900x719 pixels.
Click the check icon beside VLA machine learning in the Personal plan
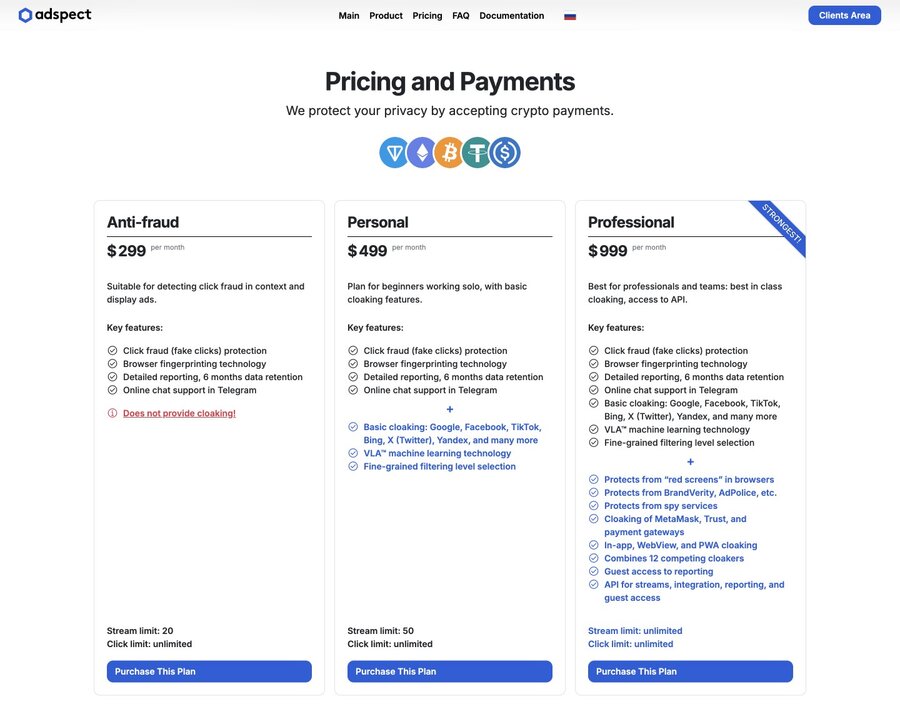353,453
